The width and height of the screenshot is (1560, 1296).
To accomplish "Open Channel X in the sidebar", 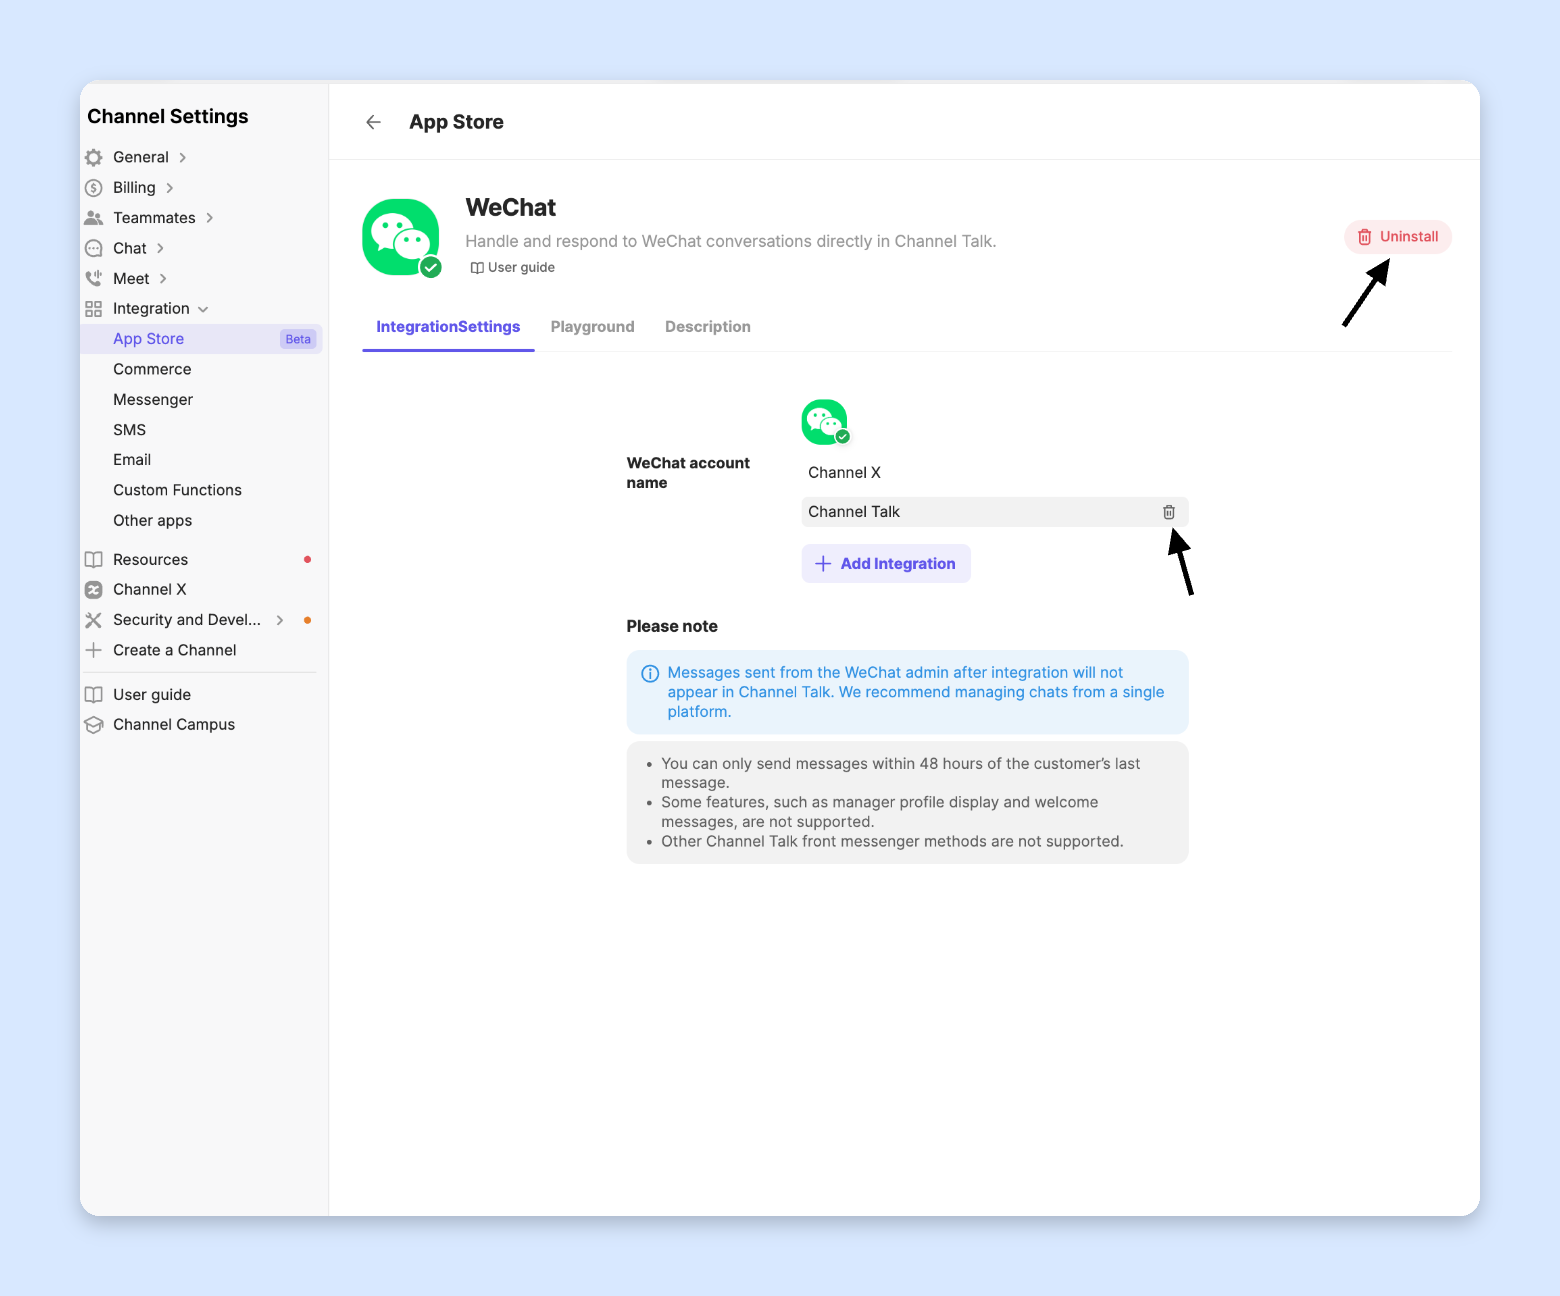I will click(149, 590).
